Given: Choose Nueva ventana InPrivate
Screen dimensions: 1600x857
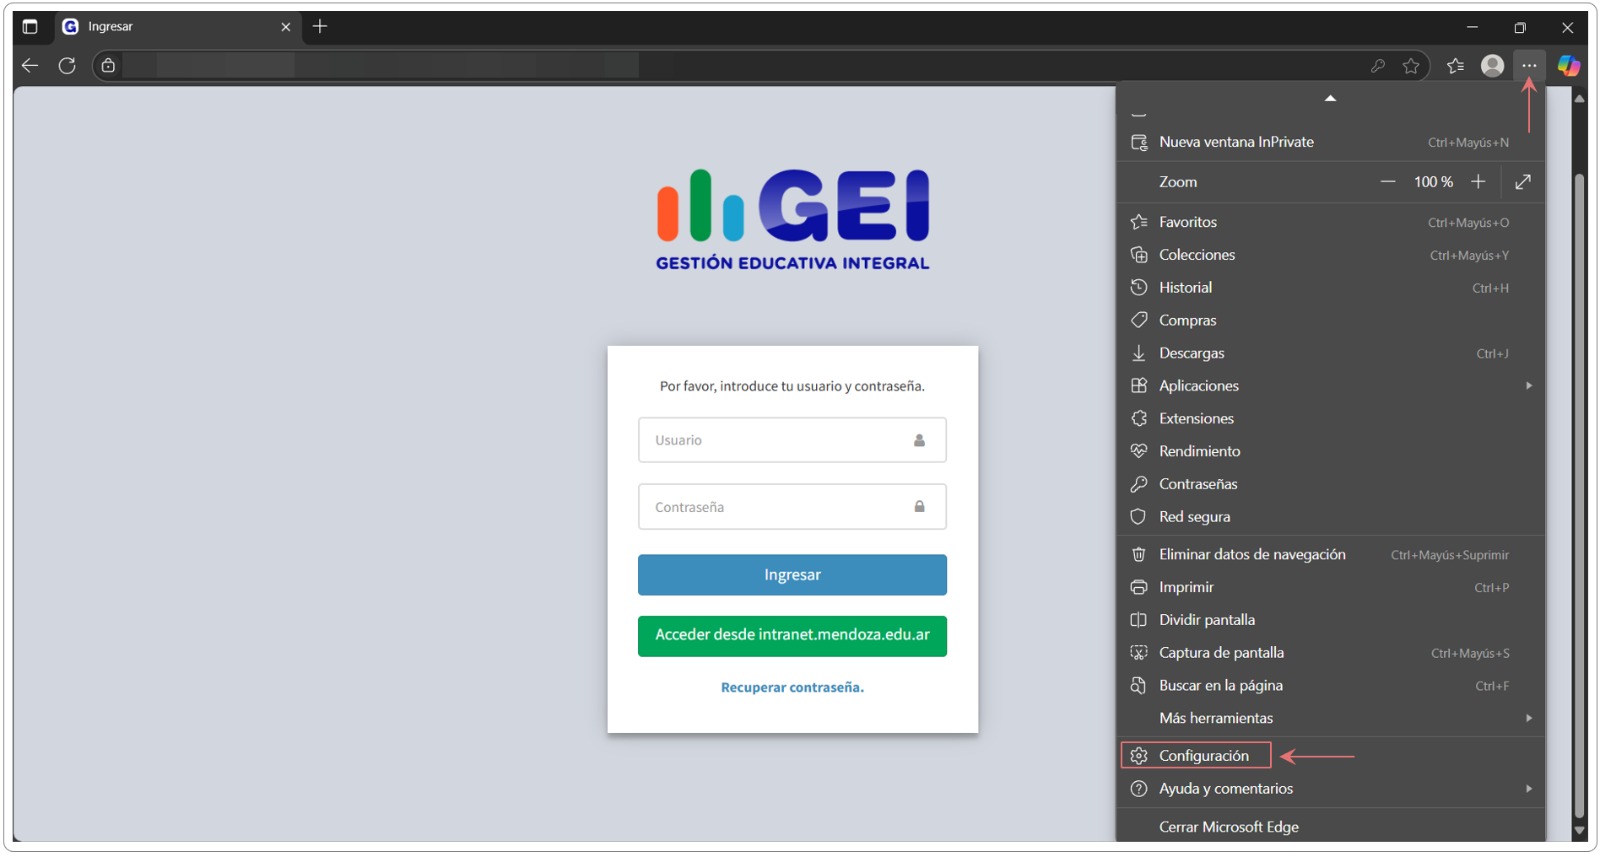Looking at the screenshot, I should (1330, 142).
